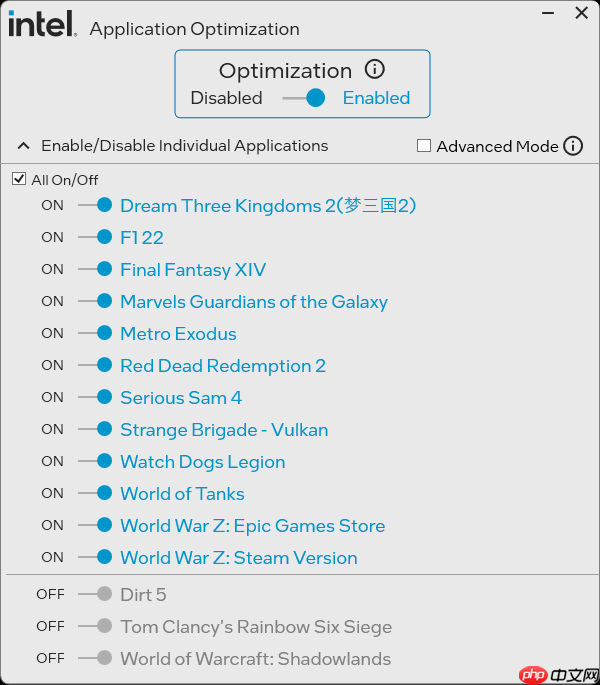Enable the Advanced Mode checkbox
Viewport: 600px width, 685px height.
pyautogui.click(x=424, y=146)
